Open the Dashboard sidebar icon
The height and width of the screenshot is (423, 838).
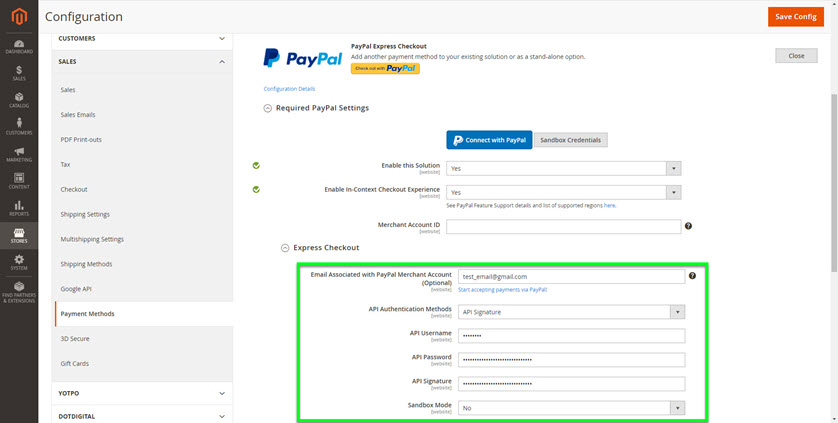[19, 47]
